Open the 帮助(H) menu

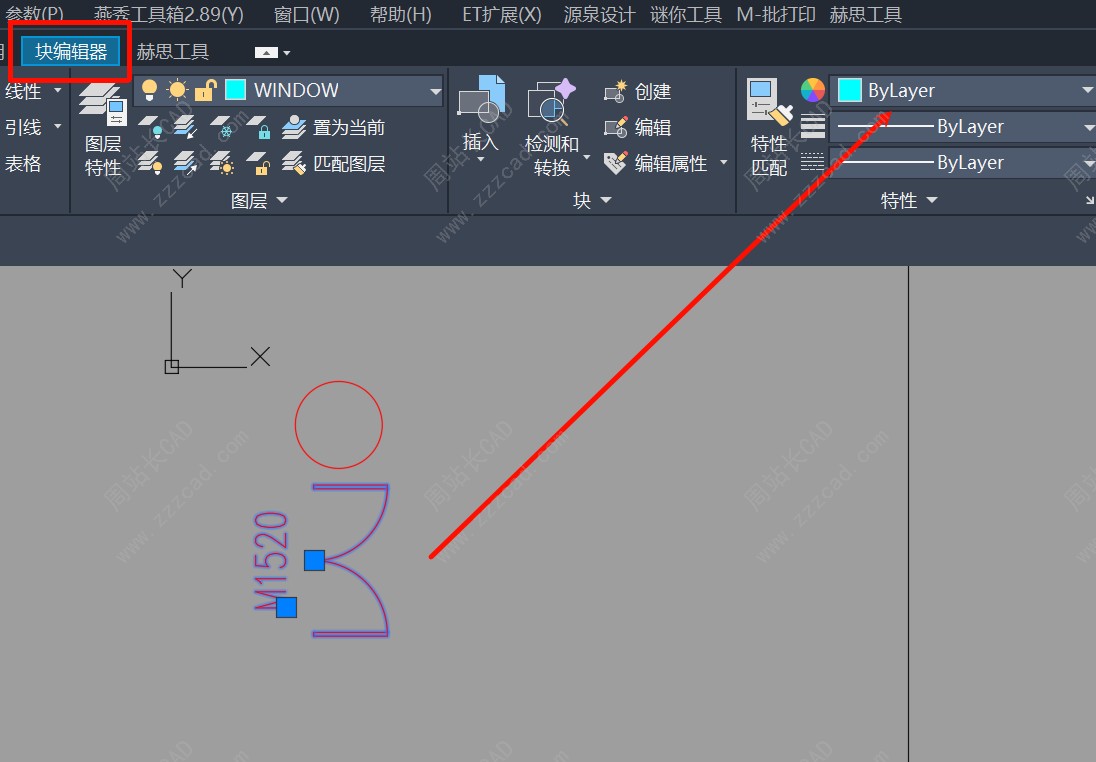400,15
